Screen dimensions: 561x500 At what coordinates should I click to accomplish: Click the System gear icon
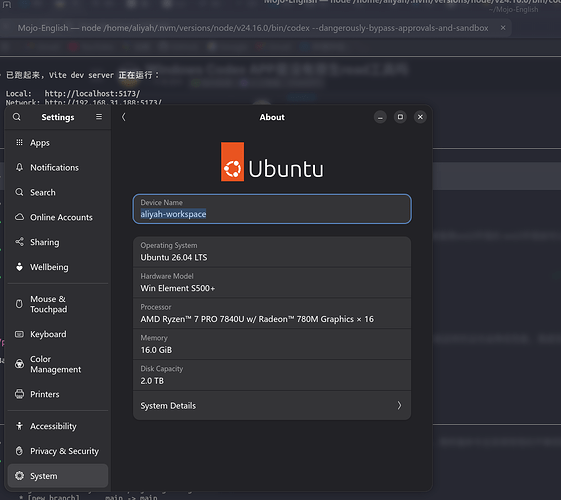point(19,476)
